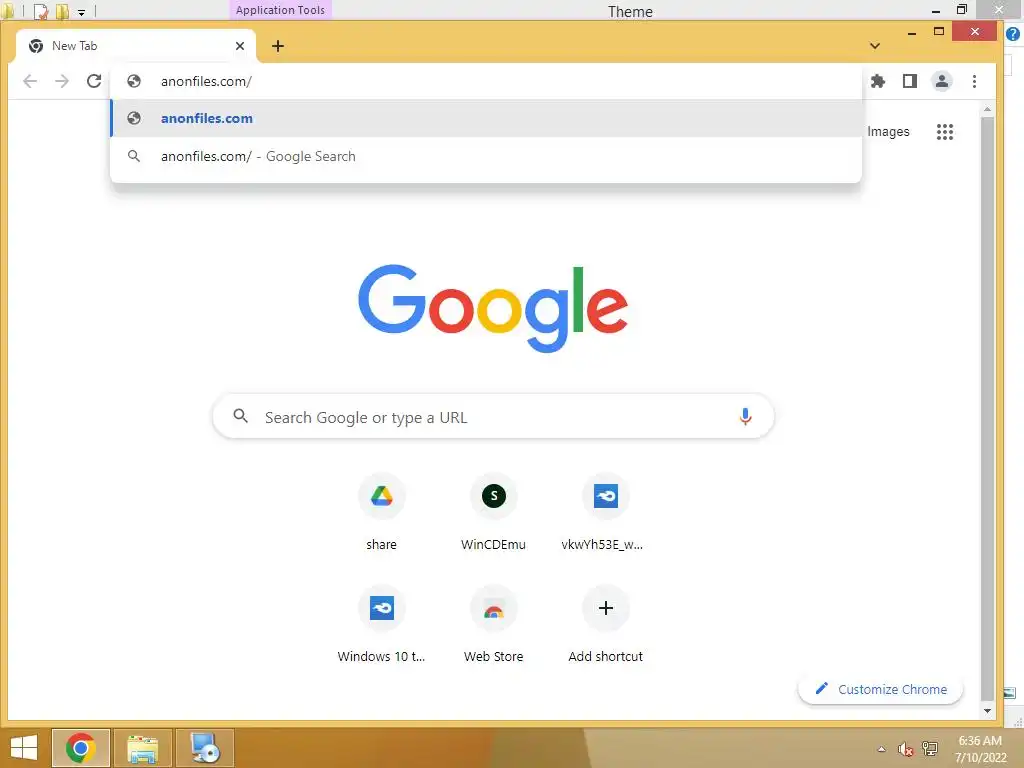Image resolution: width=1024 pixels, height=768 pixels.
Task: Click the Customize Chrome button
Action: [880, 689]
